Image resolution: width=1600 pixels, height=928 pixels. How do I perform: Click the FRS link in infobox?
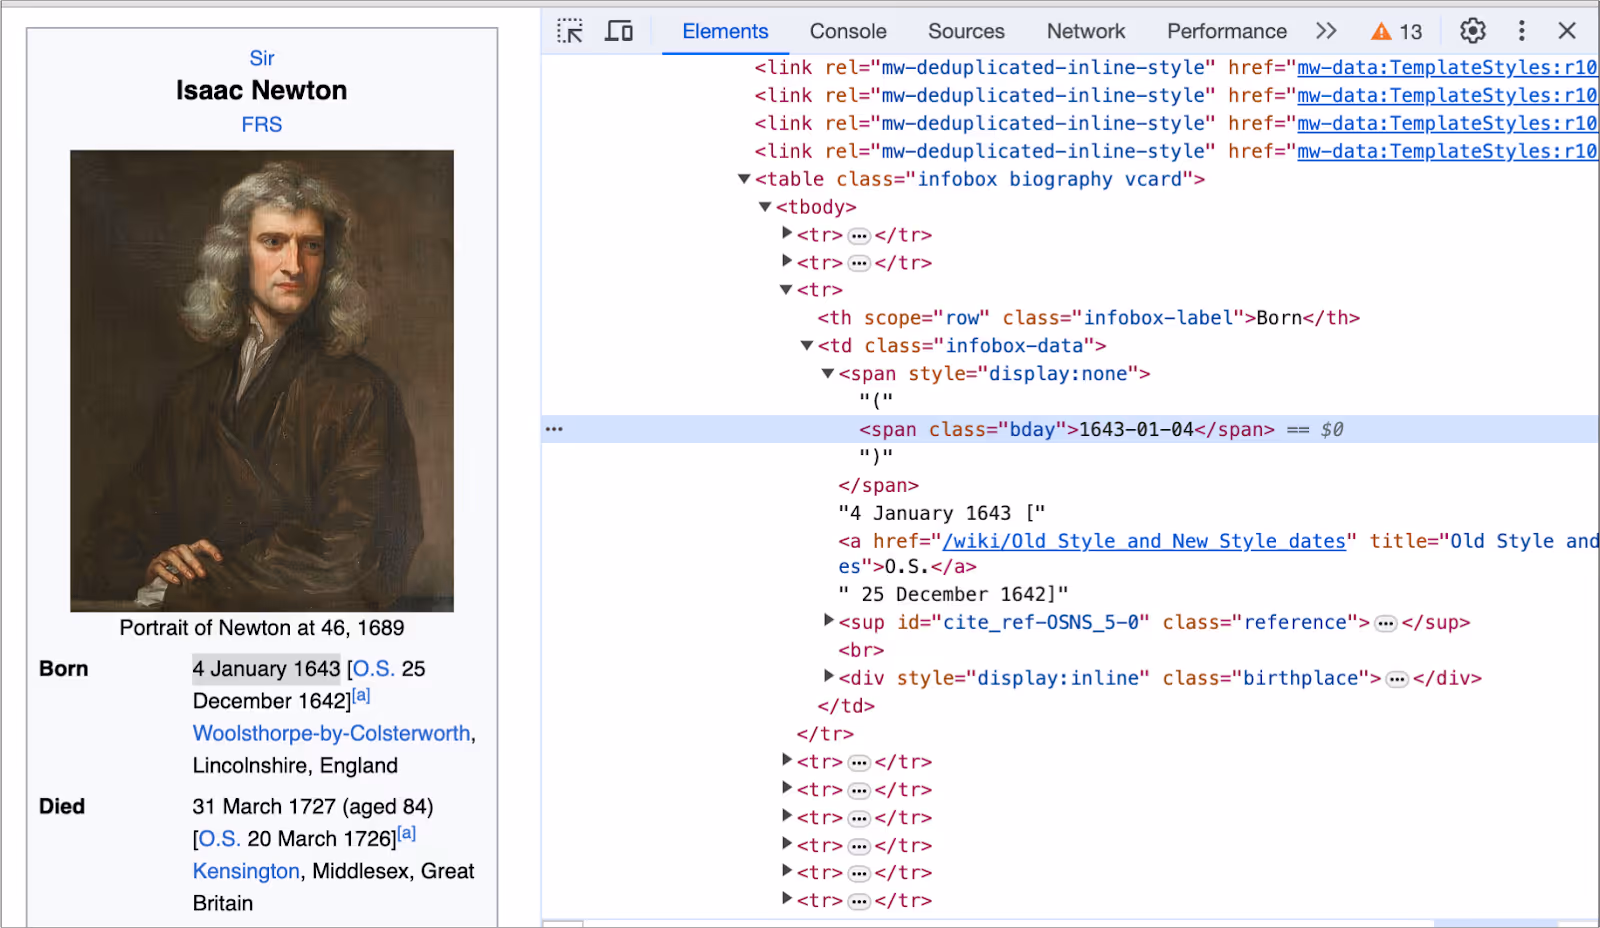pos(262,124)
